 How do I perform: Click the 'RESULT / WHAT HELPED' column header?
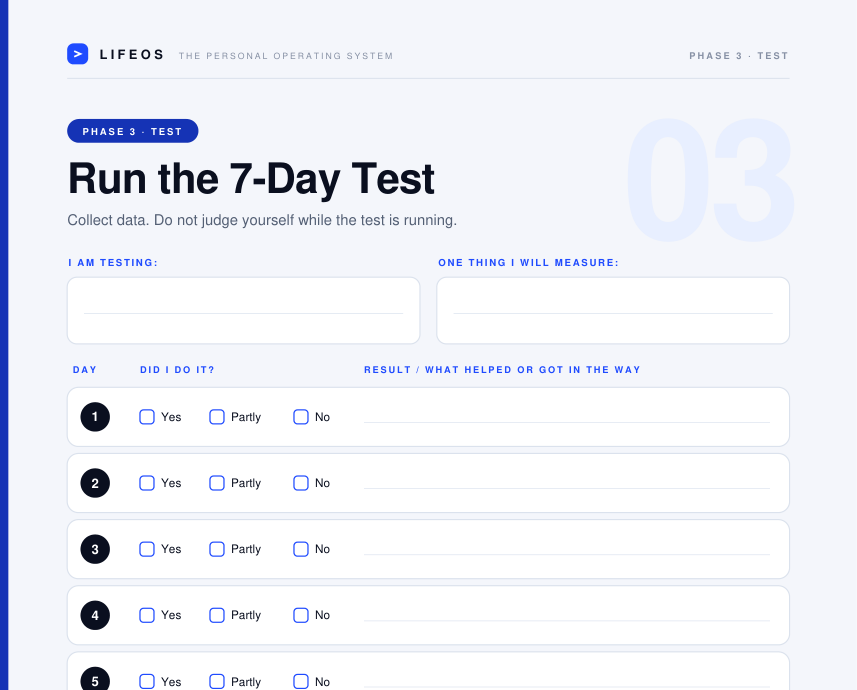click(502, 370)
